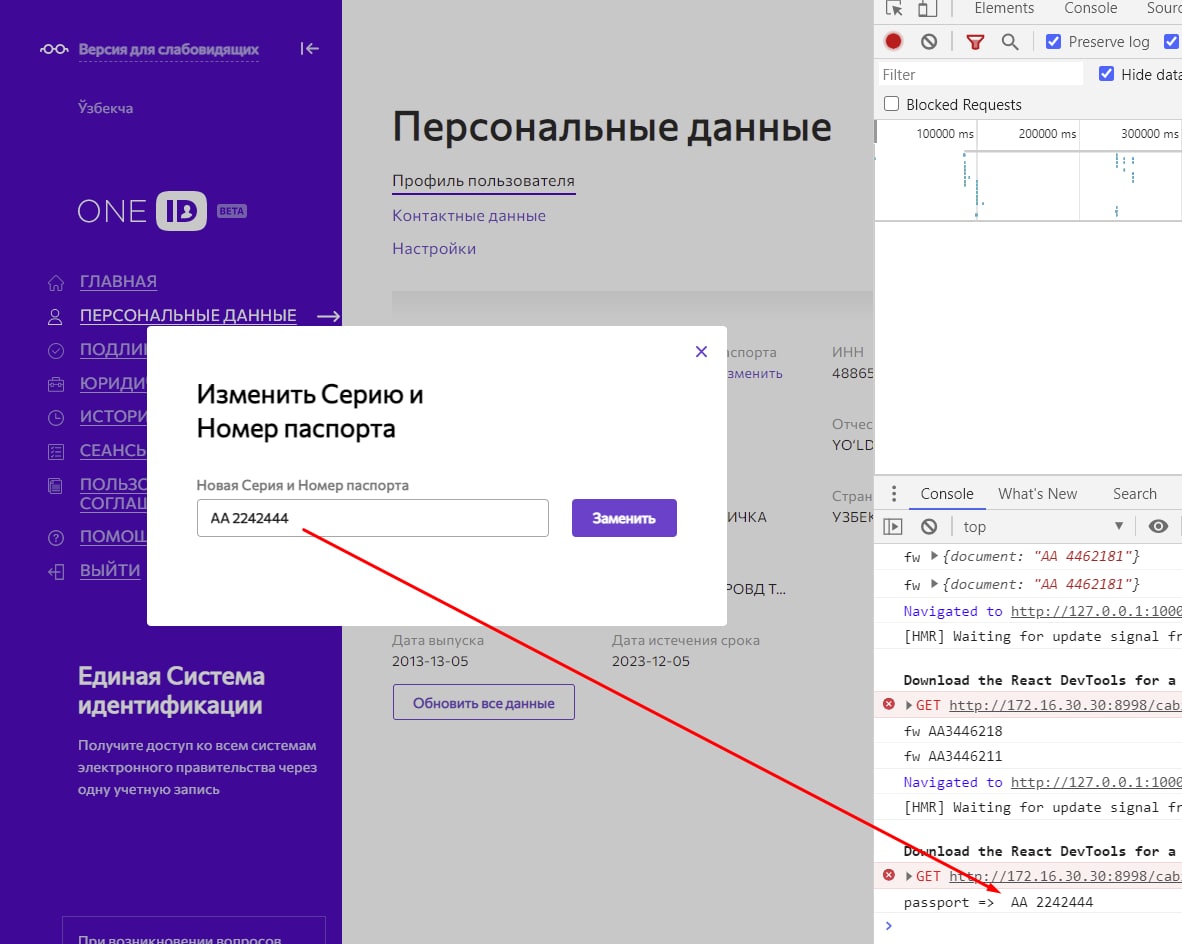Click the 200000 ms timeline marker

pyautogui.click(x=1047, y=134)
